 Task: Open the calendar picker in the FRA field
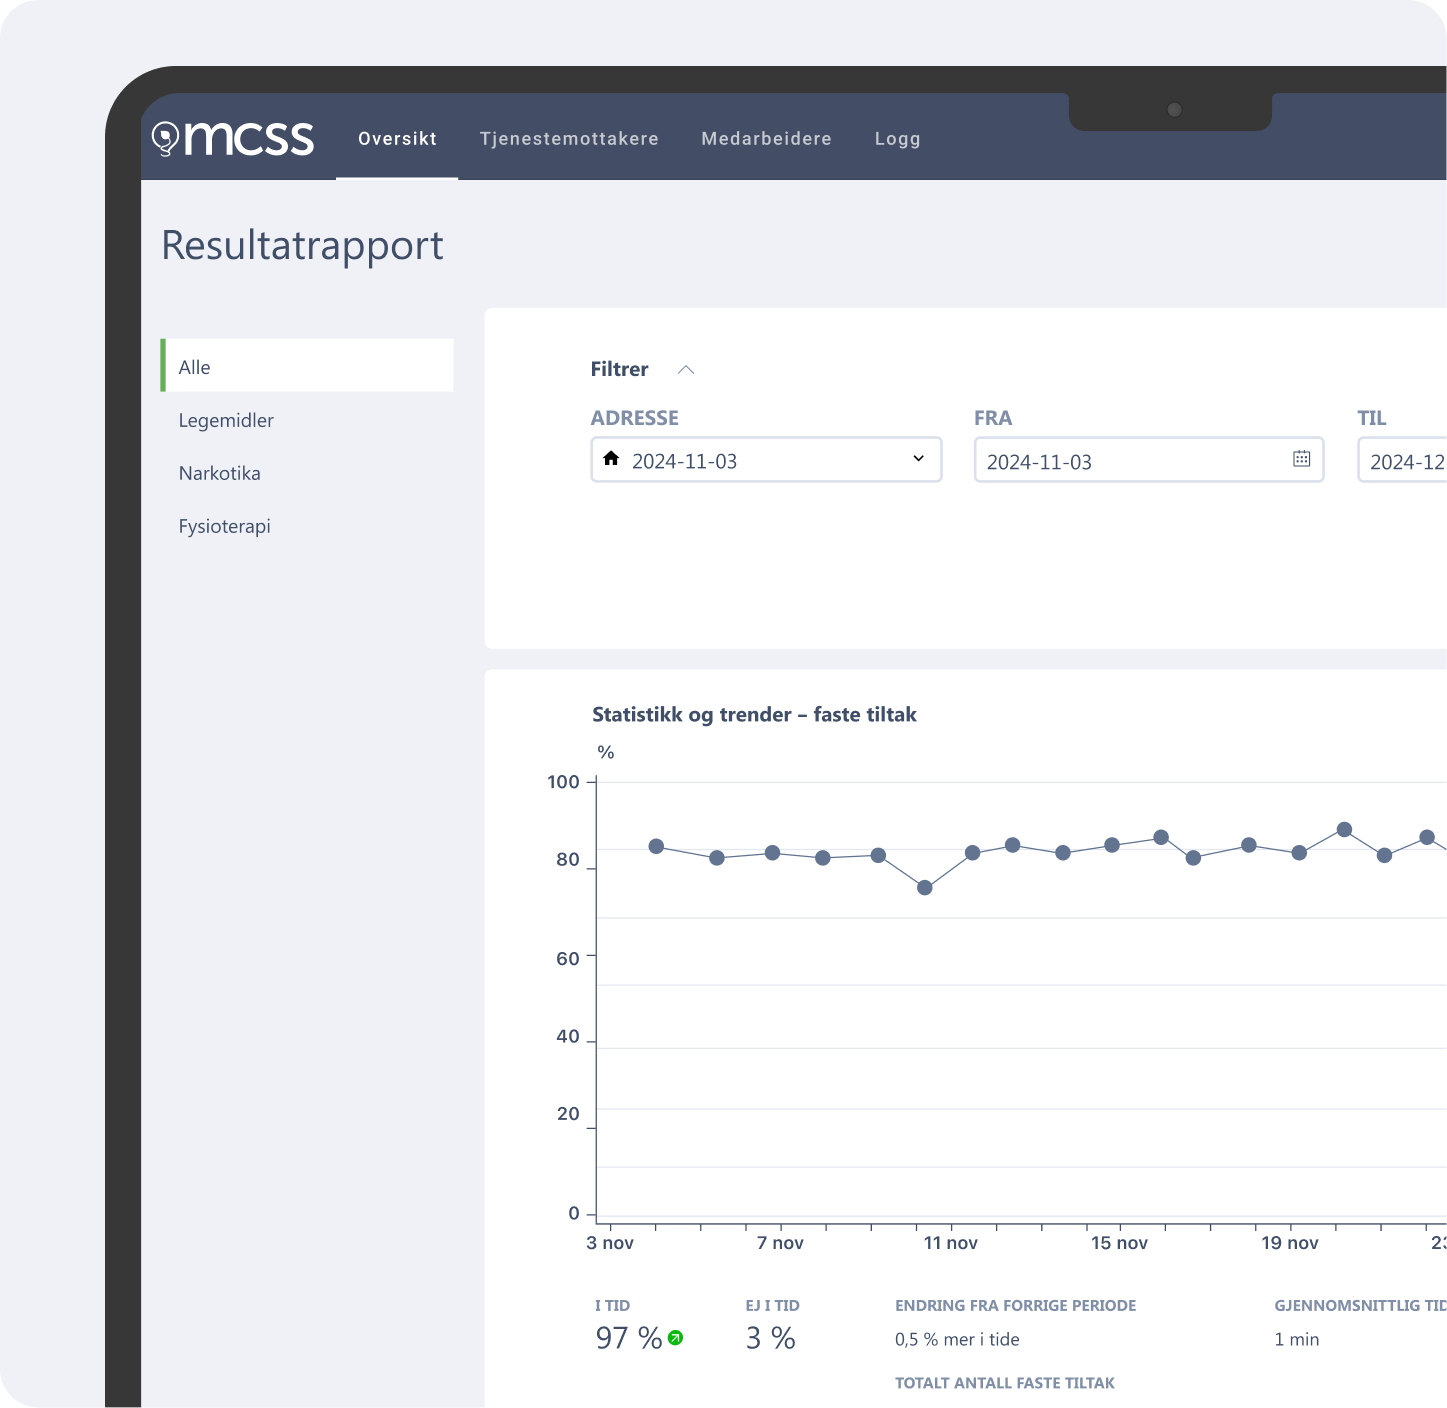coord(1301,459)
